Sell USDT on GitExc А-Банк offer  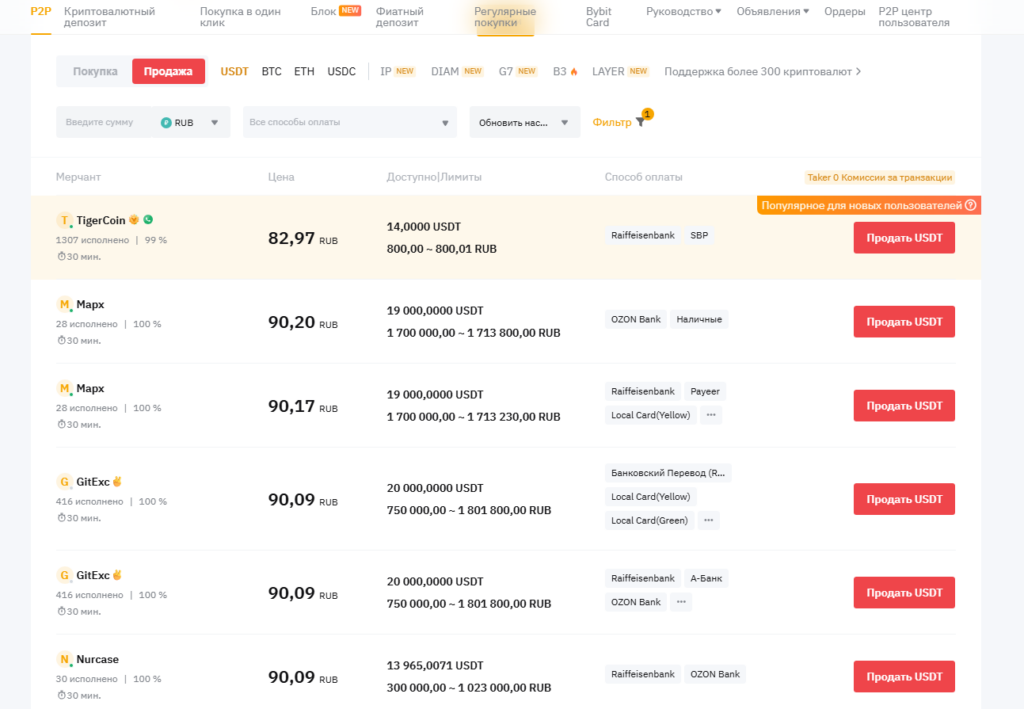tap(904, 592)
